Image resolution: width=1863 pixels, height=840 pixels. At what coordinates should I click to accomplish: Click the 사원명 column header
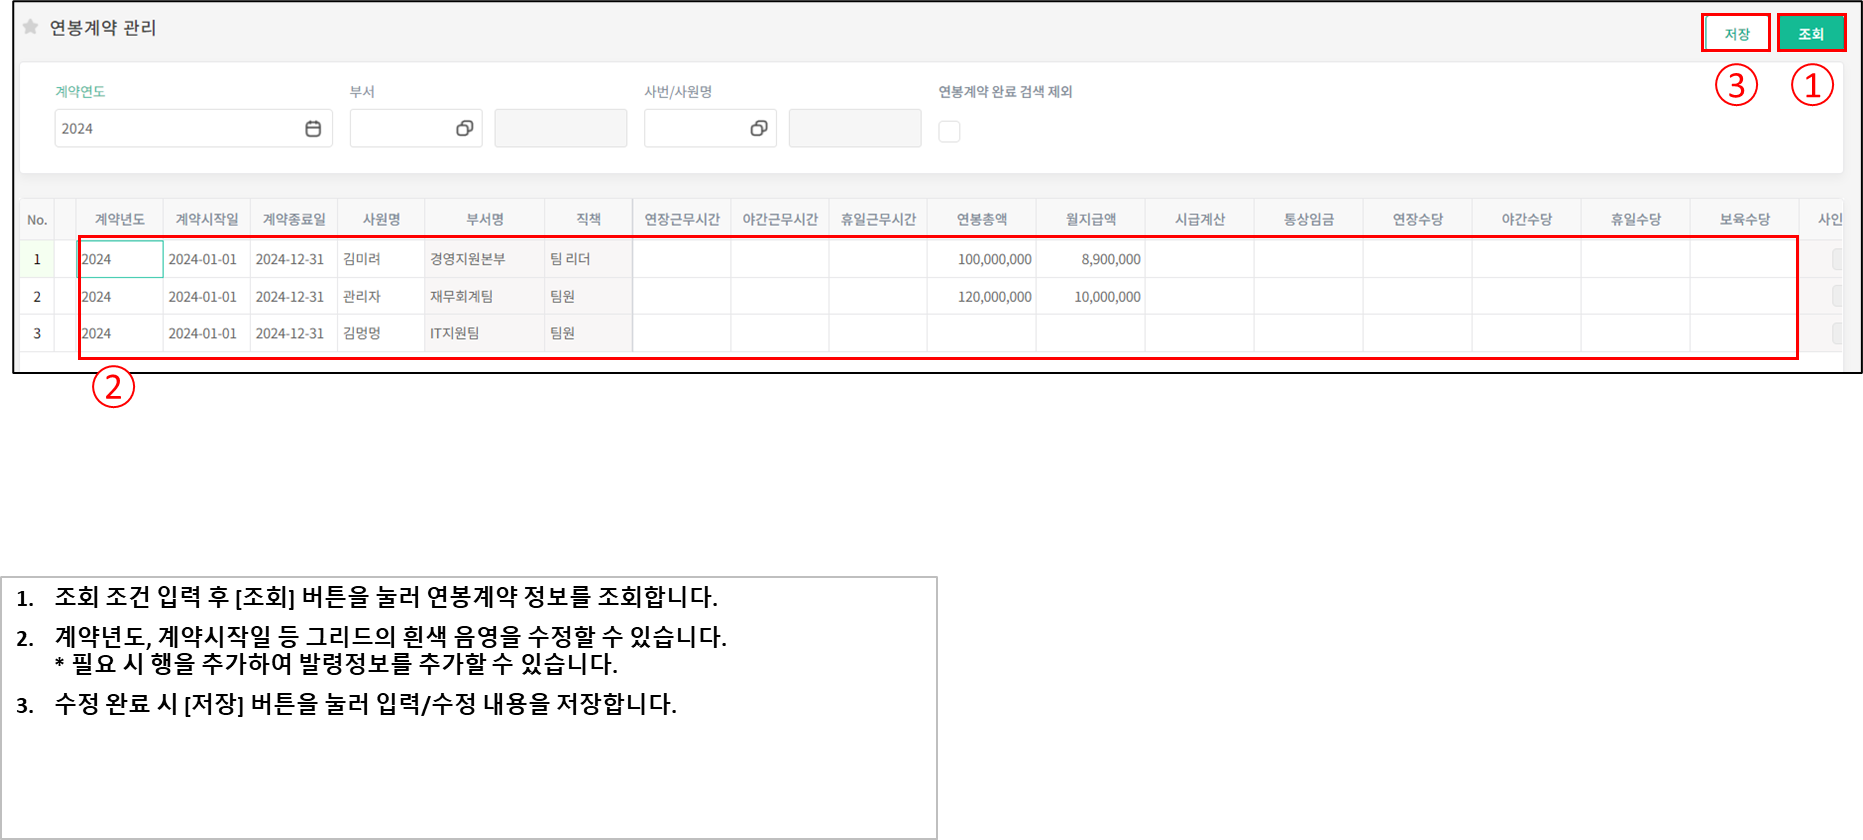381,220
